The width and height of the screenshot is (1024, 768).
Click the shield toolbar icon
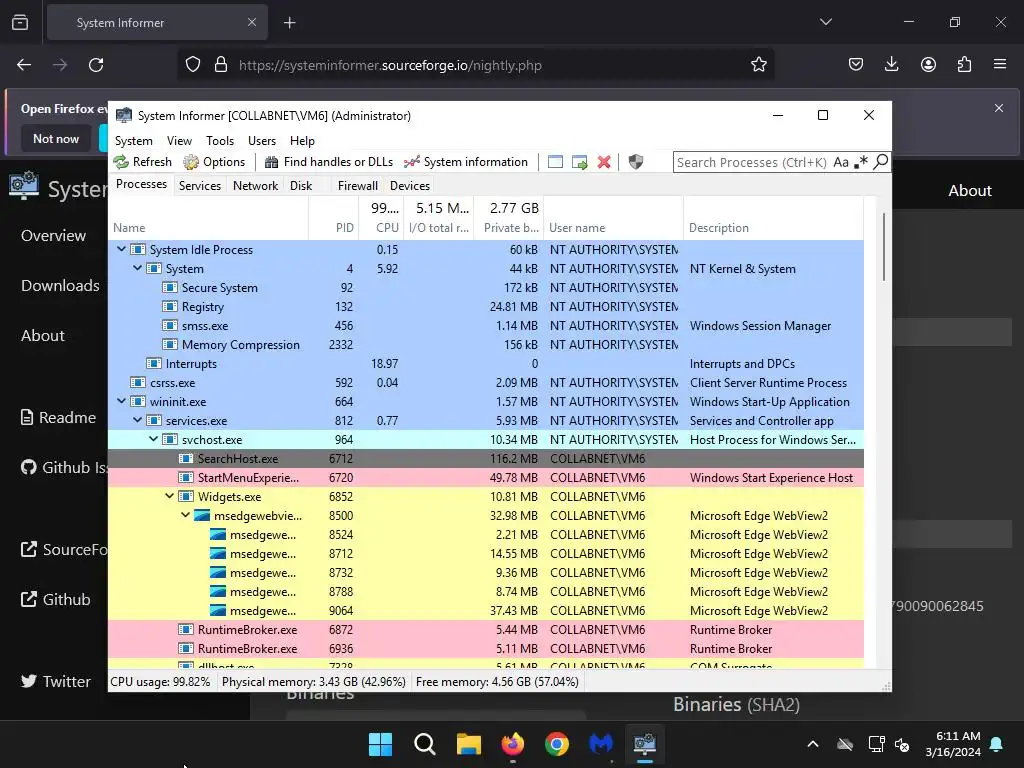[635, 162]
